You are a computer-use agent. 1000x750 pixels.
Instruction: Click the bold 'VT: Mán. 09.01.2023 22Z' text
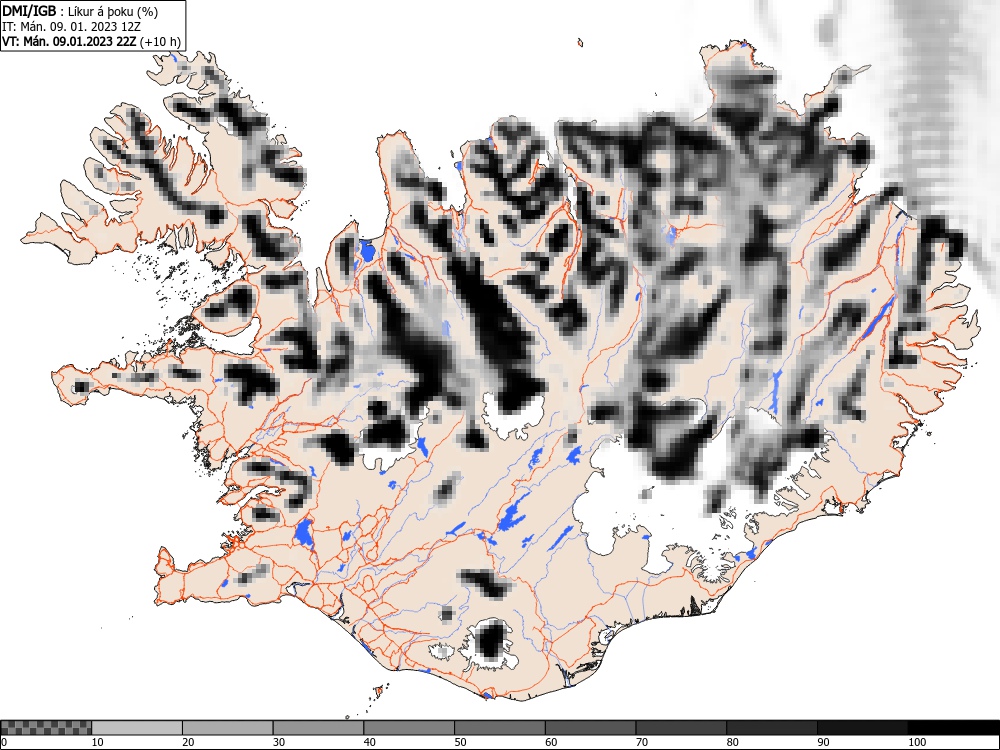(x=69, y=42)
